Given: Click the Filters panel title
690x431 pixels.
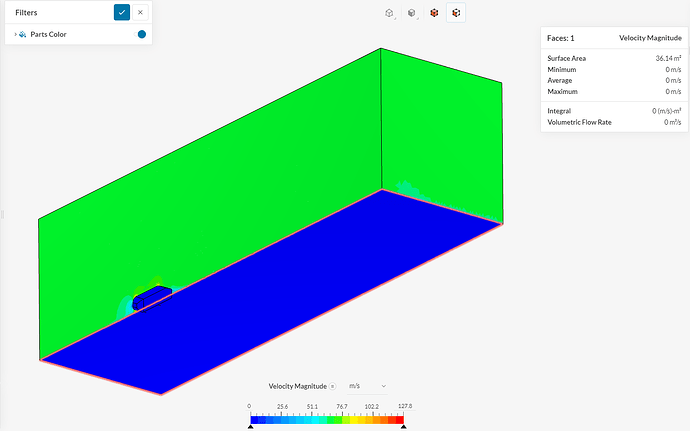Looking at the screenshot, I should (26, 12).
